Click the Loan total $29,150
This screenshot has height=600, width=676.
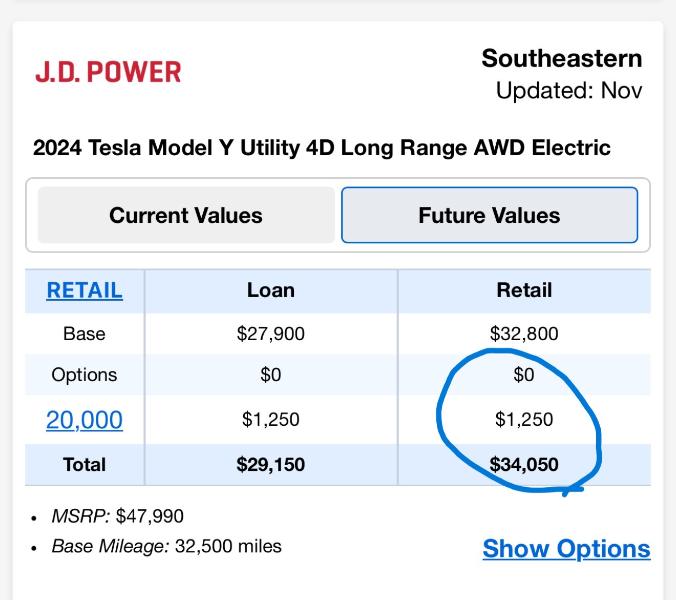click(x=271, y=464)
